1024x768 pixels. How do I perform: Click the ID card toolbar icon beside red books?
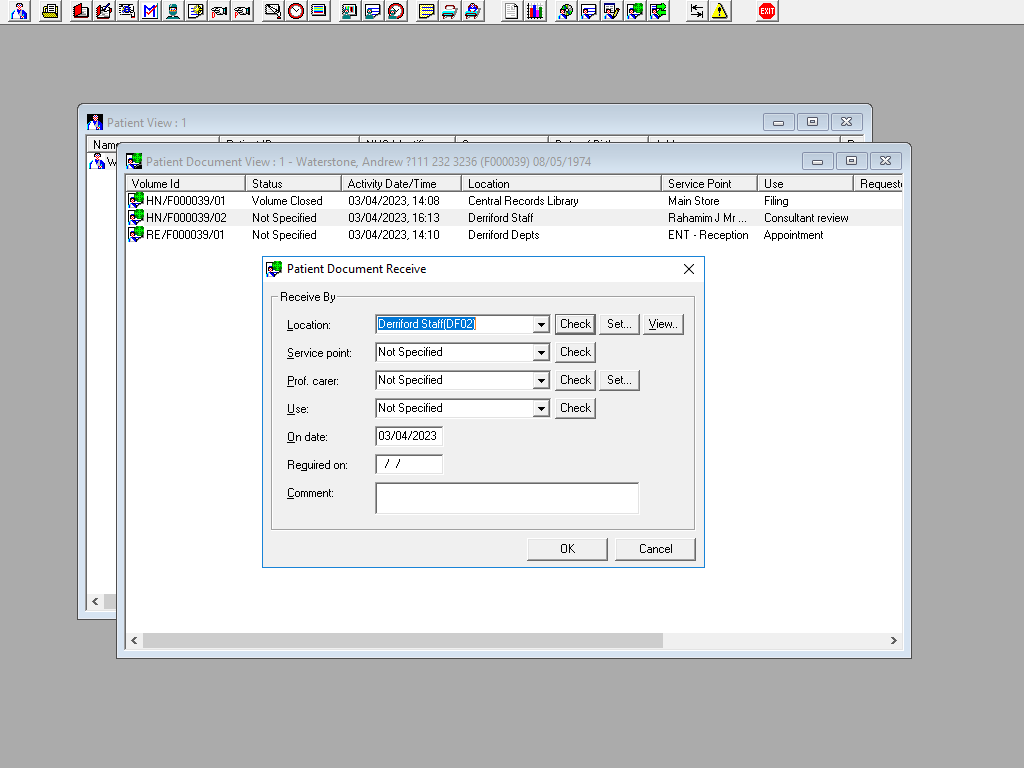tap(127, 11)
